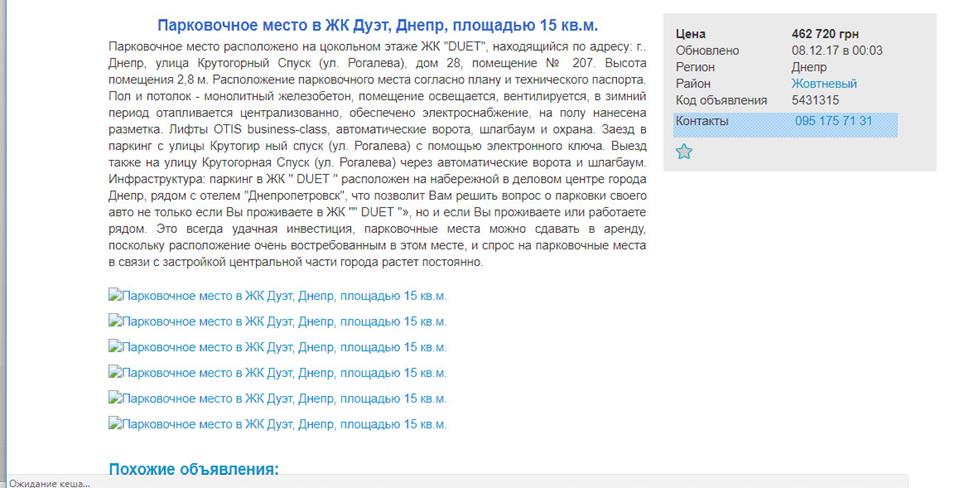Image resolution: width=974 pixels, height=488 pixels.
Task: Click the Ожидание кеша status bar text
Action: [x=50, y=483]
